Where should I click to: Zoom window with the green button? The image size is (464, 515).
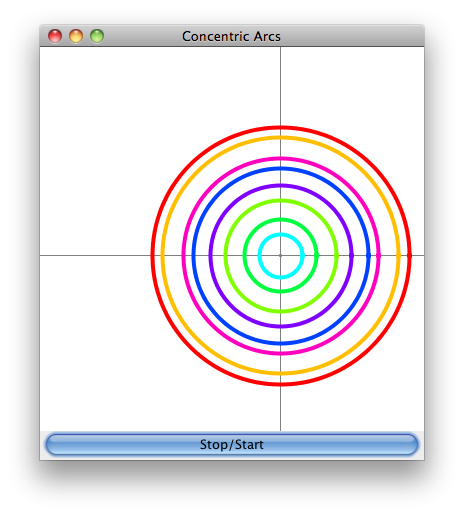[97, 36]
